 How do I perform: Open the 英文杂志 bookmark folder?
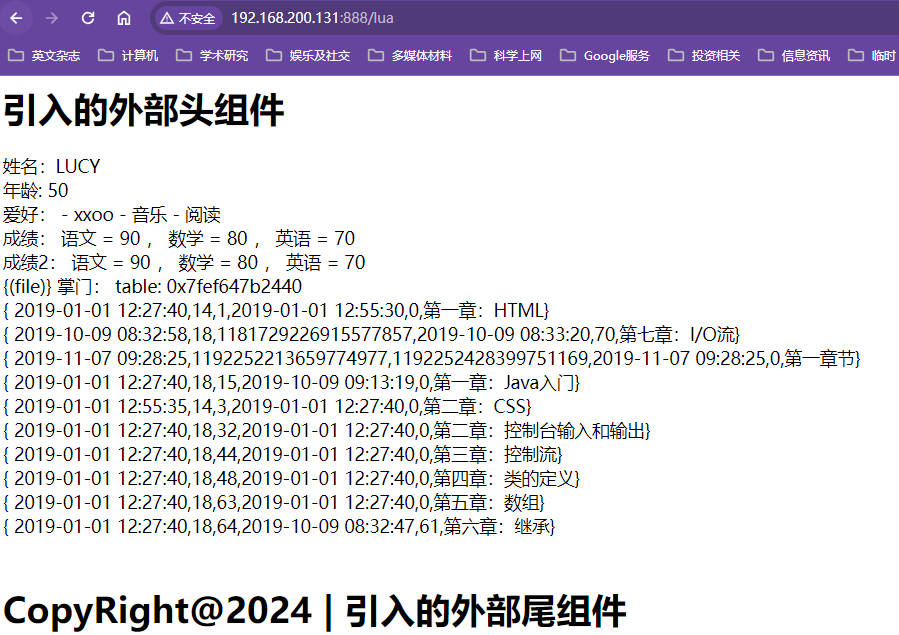(45, 56)
